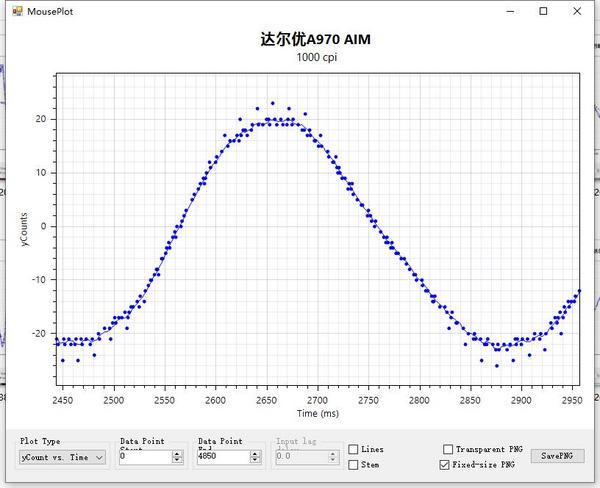600x488 pixels.
Task: Click the Input lag up arrow
Action: (333, 454)
